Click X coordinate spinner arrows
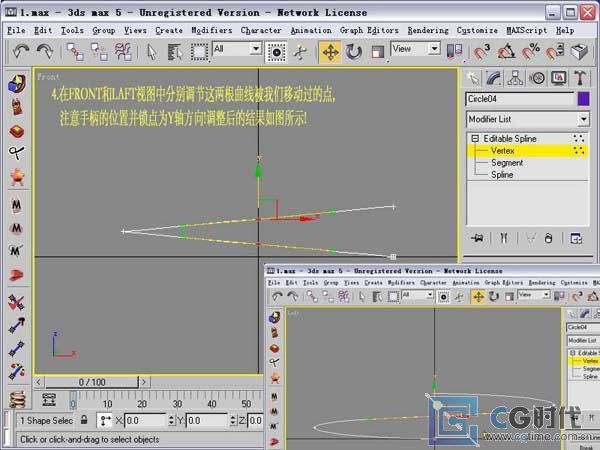Viewport: 600px width, 450px height. 171,421
